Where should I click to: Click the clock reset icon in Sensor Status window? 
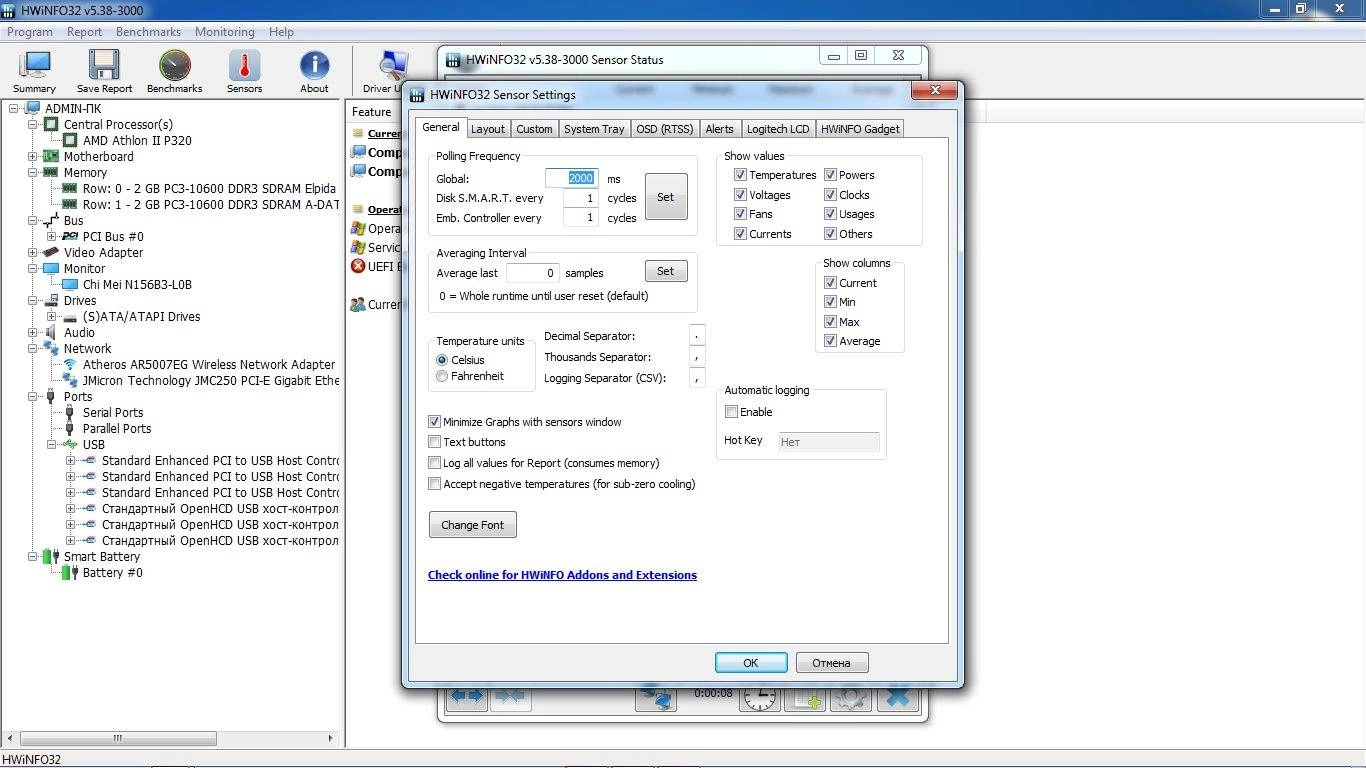[x=760, y=697]
